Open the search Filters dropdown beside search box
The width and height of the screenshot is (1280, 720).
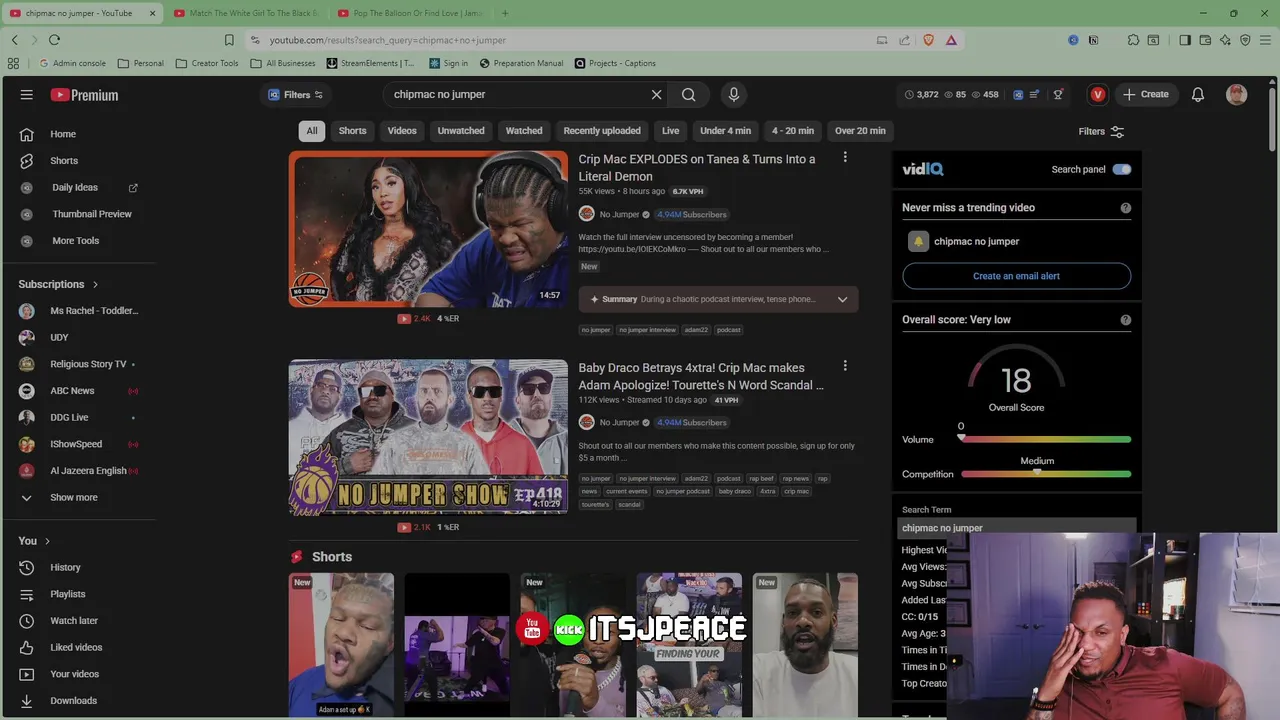click(x=296, y=95)
